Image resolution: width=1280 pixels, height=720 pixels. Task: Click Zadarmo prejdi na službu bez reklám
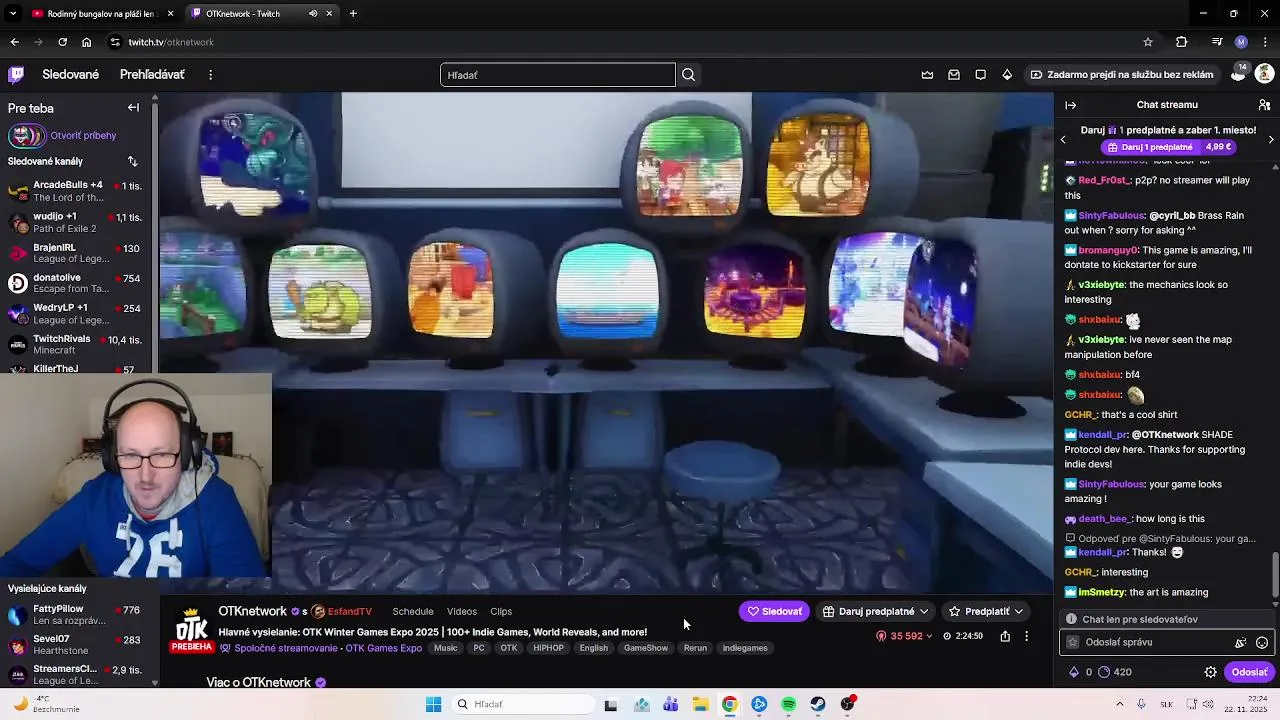[1122, 74]
